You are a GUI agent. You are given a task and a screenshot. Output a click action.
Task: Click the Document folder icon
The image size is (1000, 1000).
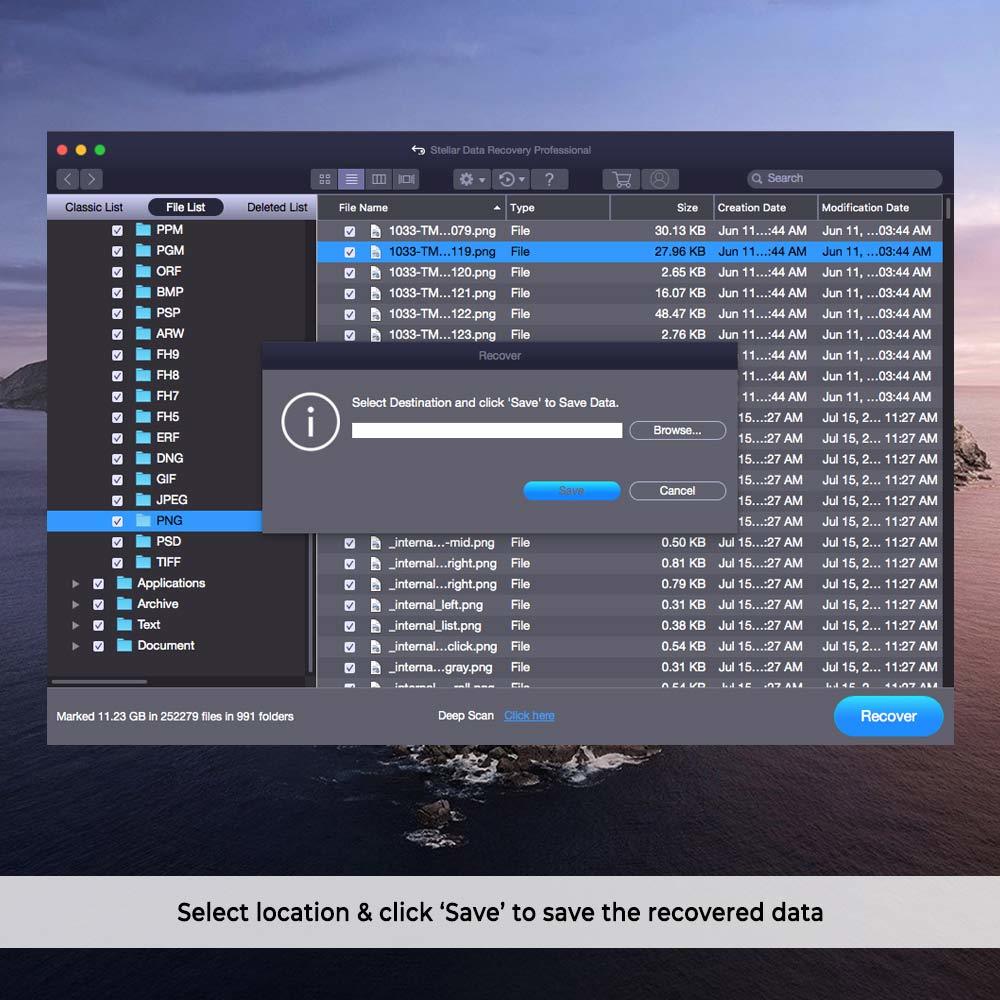point(124,645)
